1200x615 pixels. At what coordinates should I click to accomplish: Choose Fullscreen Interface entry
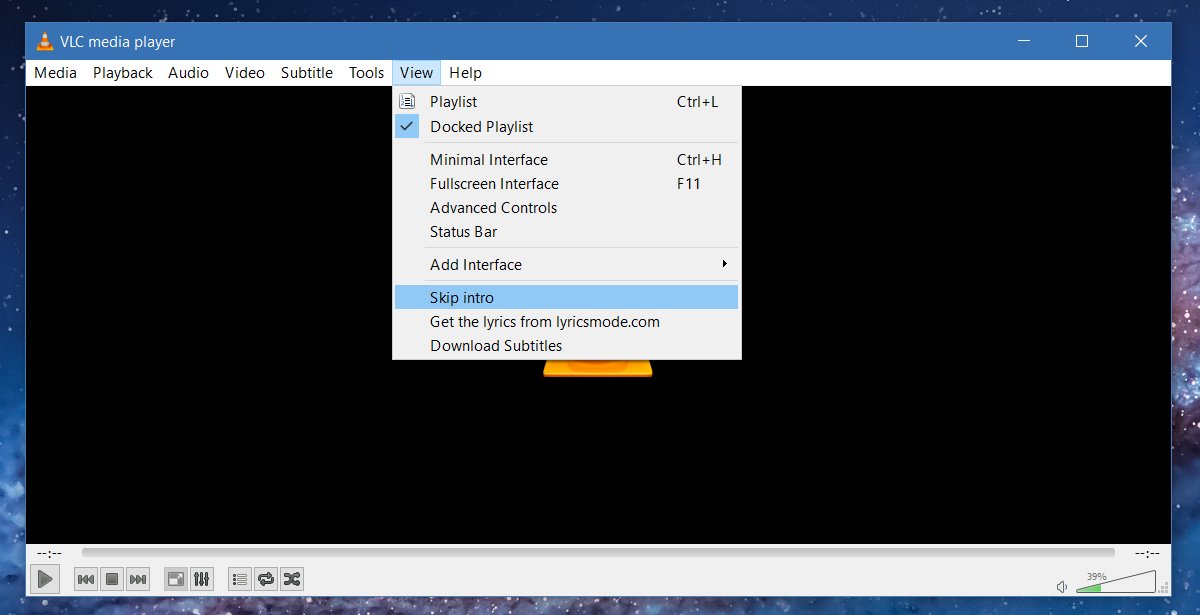tap(567, 184)
